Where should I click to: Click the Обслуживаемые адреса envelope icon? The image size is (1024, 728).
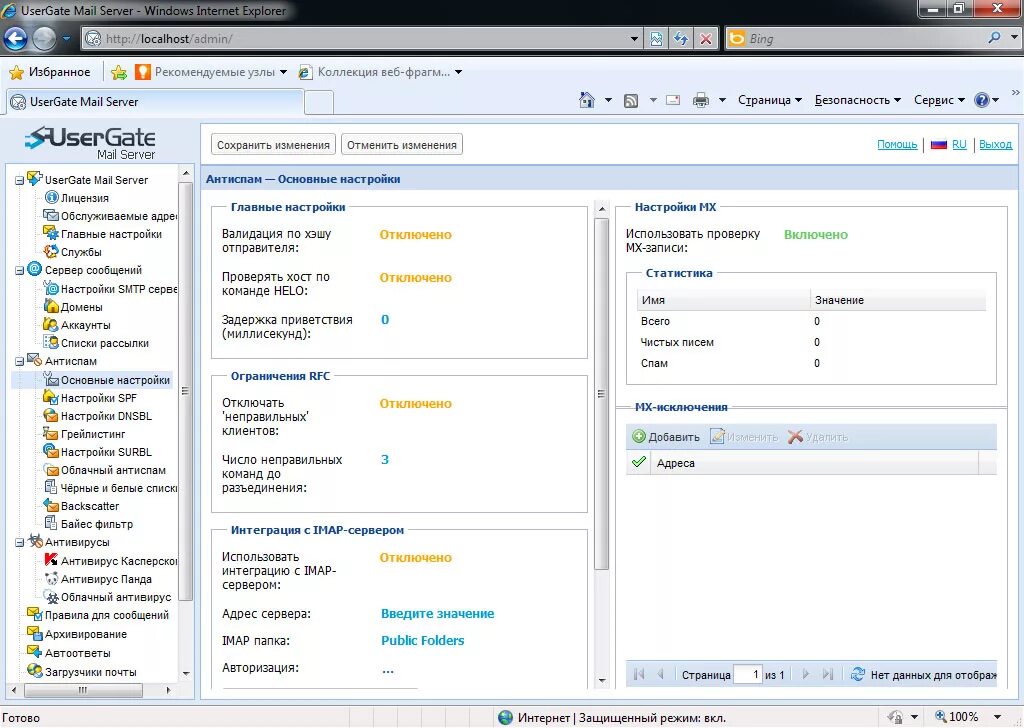(51, 215)
